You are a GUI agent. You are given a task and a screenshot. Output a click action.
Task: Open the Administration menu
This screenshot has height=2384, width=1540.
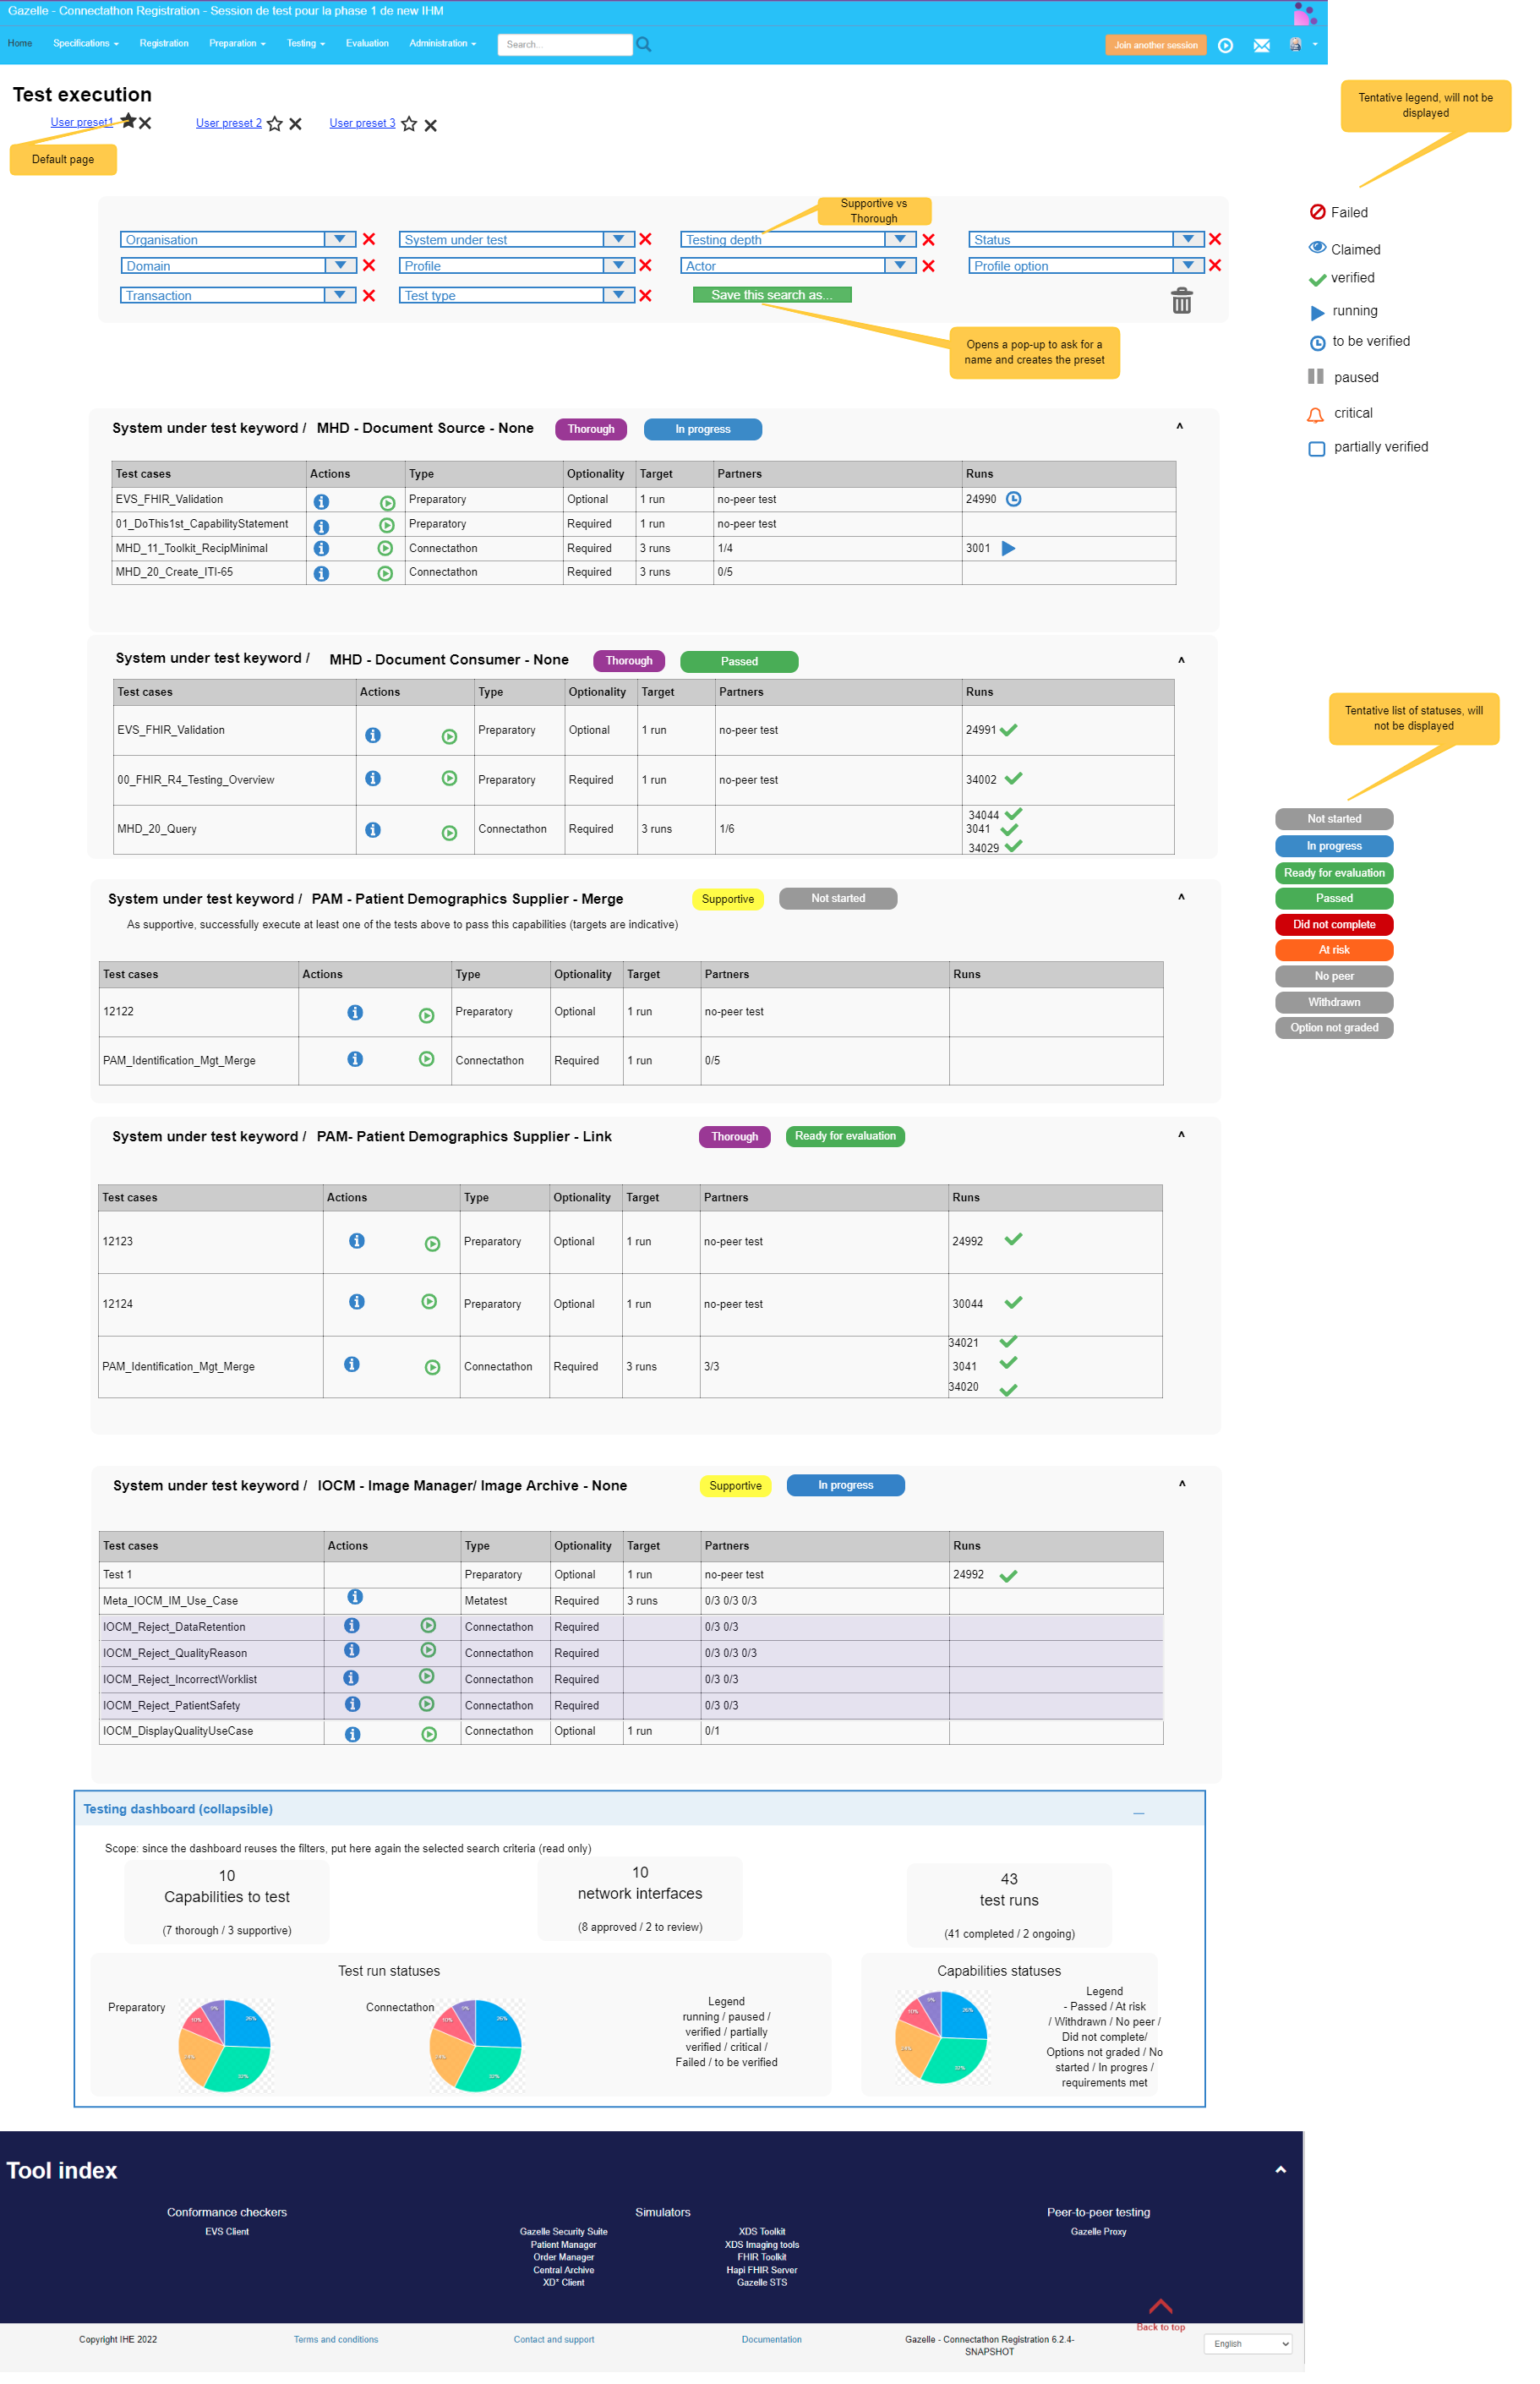coord(443,43)
